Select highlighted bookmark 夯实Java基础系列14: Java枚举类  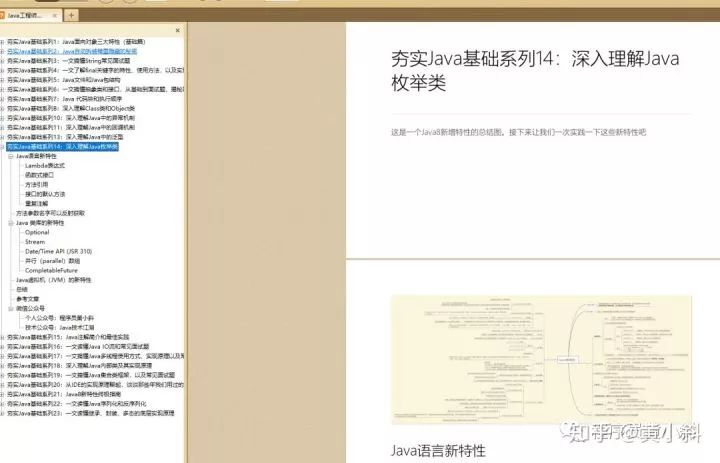62,147
